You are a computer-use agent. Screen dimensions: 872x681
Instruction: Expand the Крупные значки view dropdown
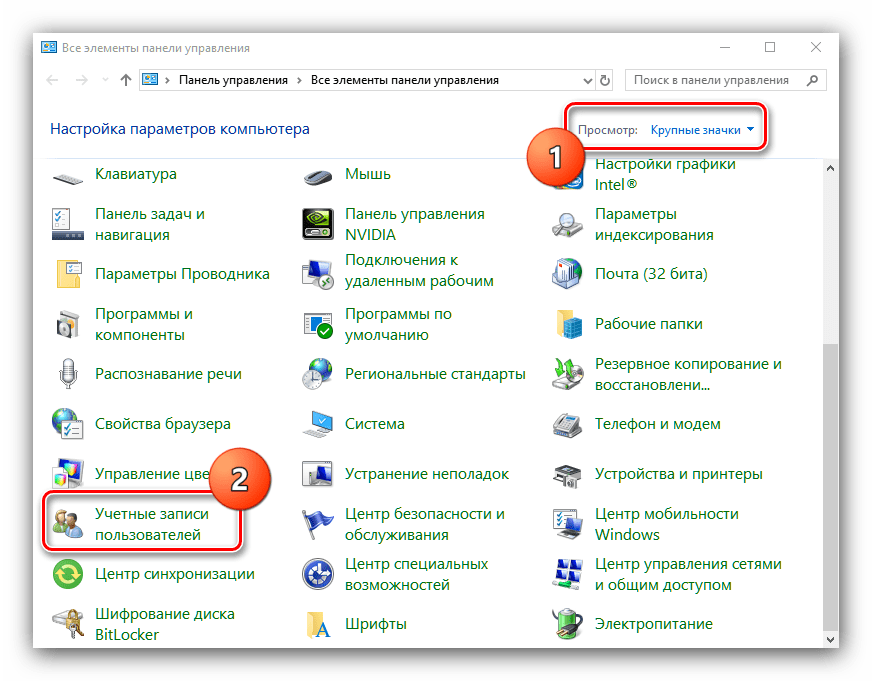702,130
